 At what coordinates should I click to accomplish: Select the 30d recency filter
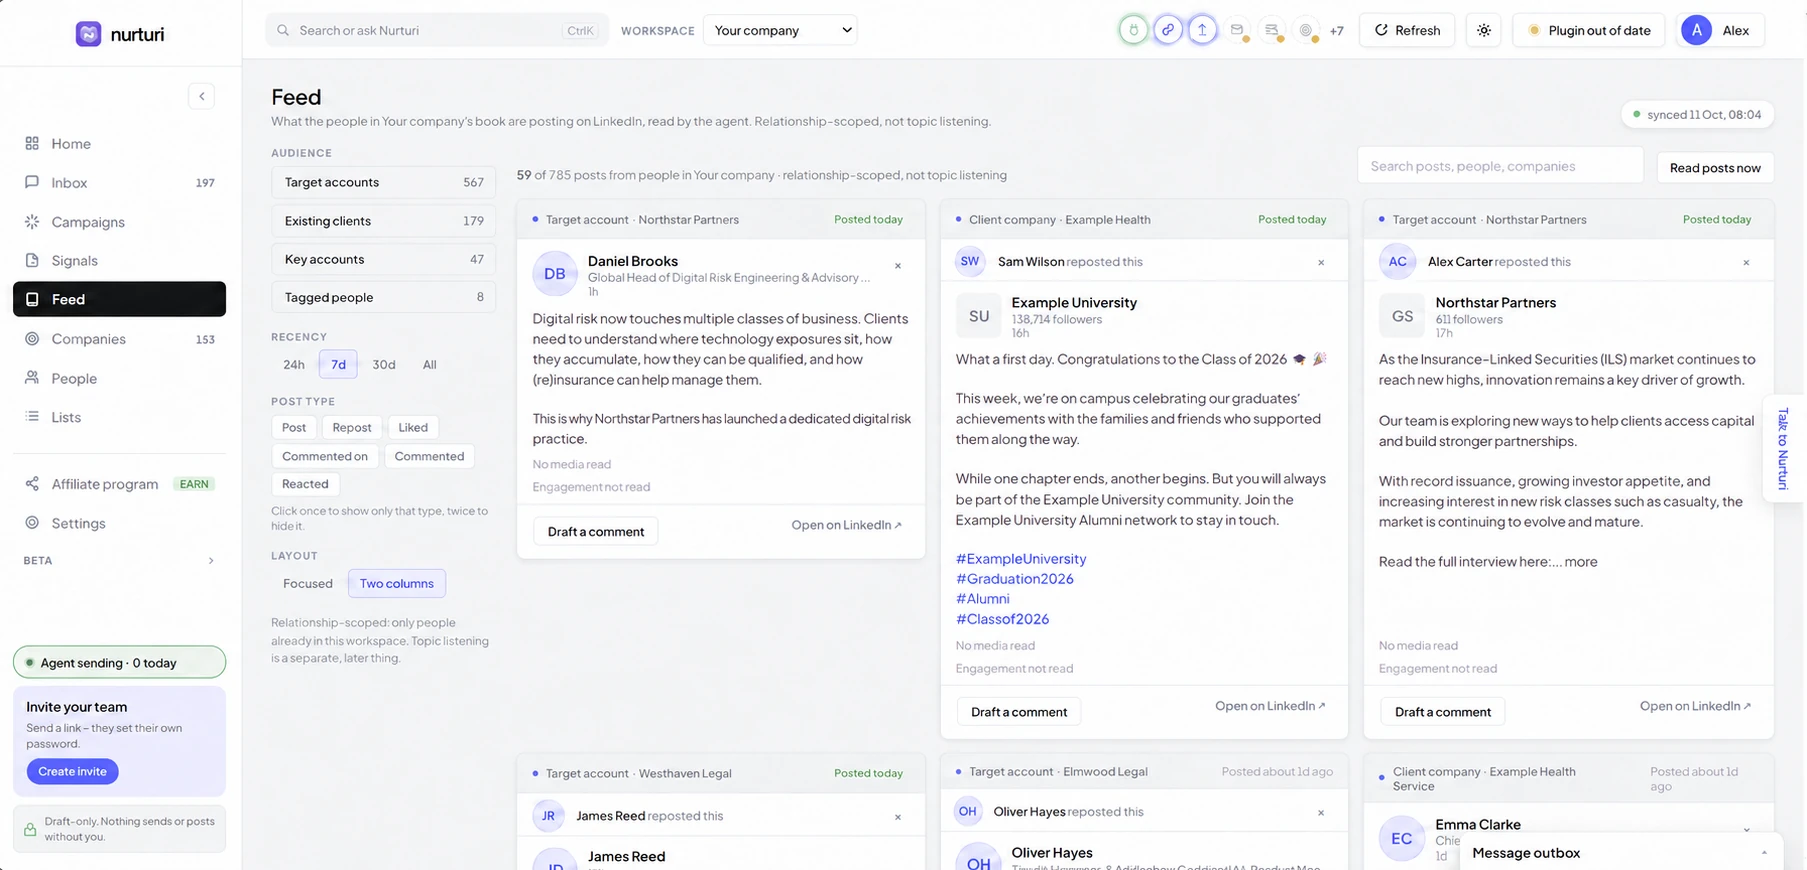click(x=384, y=365)
